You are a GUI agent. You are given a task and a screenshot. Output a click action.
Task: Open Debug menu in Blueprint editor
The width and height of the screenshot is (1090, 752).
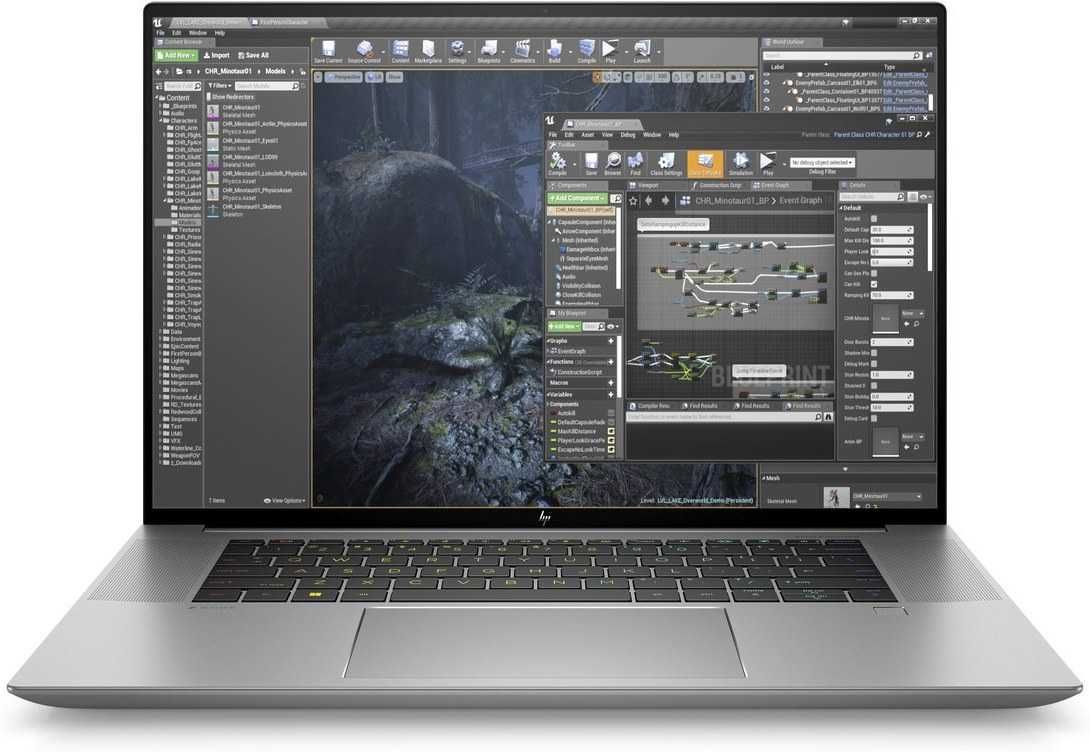628,136
